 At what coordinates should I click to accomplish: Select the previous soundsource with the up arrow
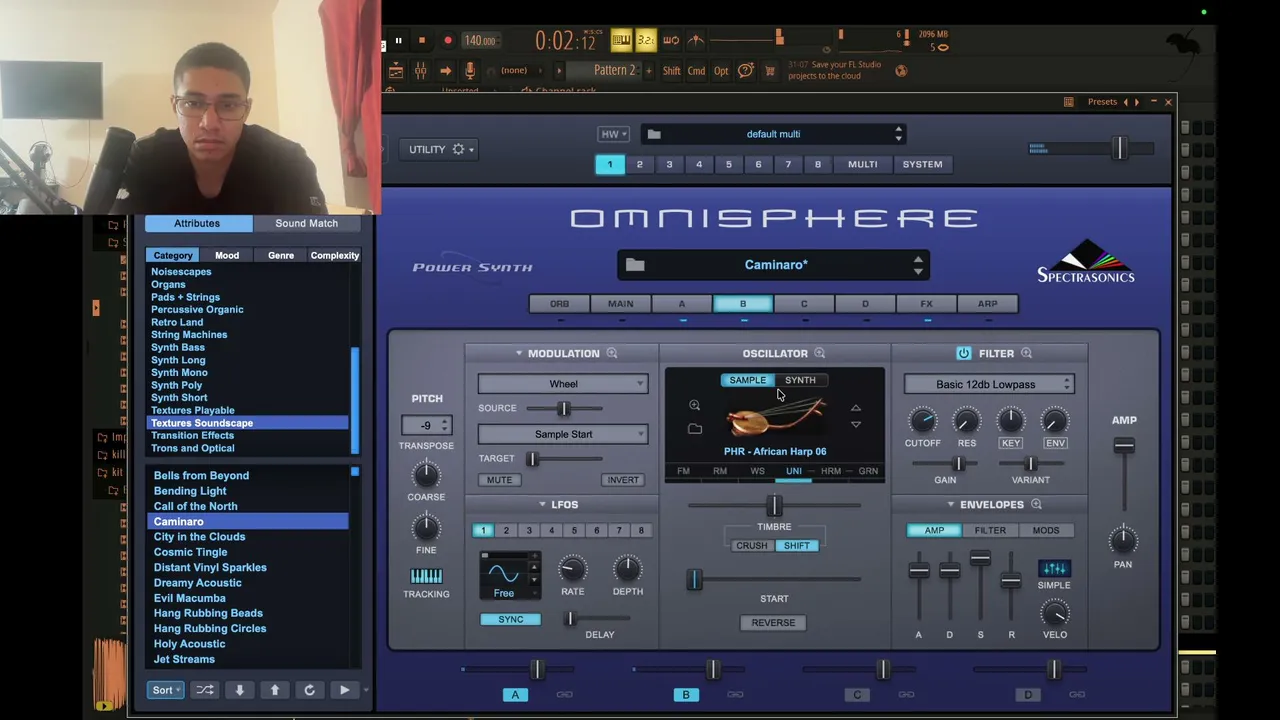coord(856,408)
